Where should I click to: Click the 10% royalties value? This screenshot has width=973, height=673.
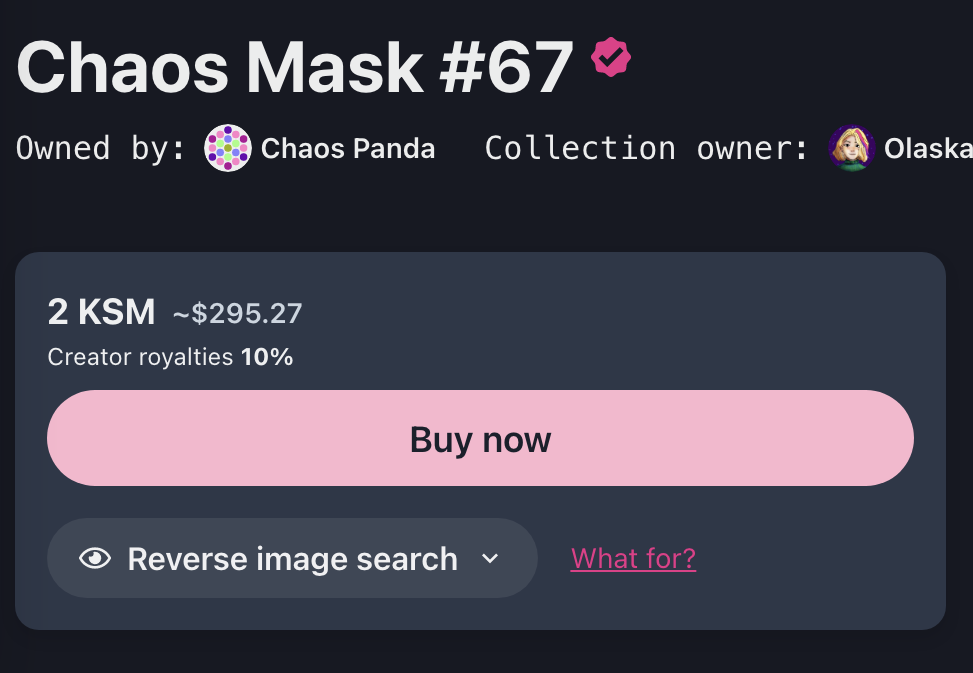pos(267,357)
